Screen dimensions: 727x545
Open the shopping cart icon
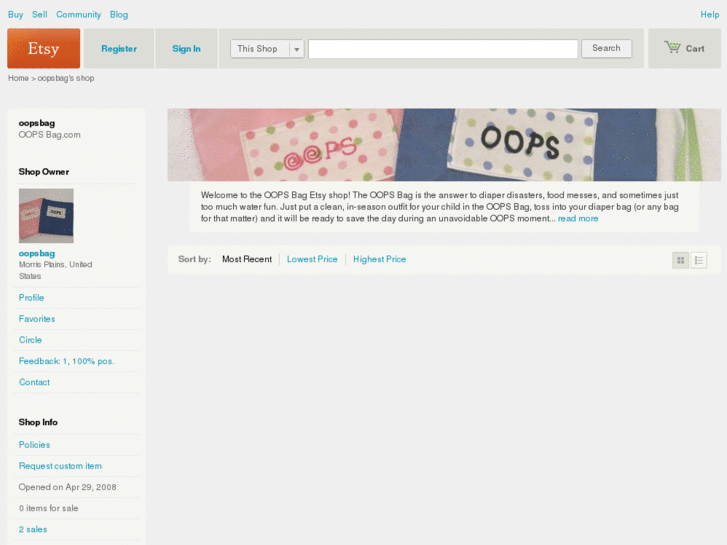tap(672, 47)
